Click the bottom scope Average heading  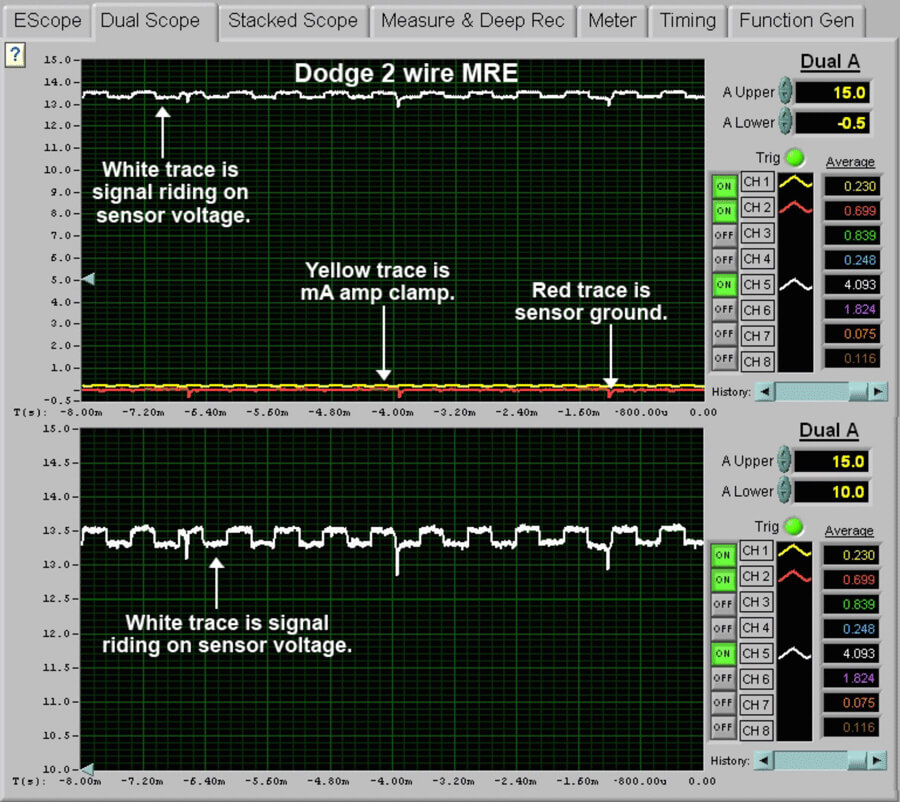849,531
